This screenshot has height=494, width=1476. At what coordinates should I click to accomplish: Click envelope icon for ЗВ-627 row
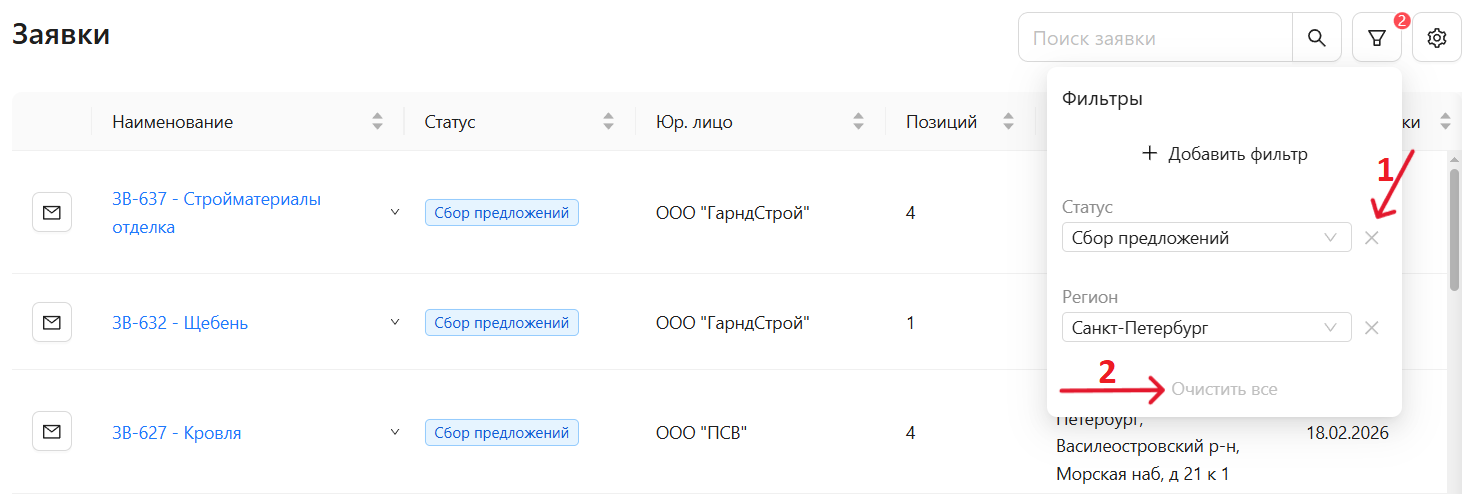[x=52, y=432]
